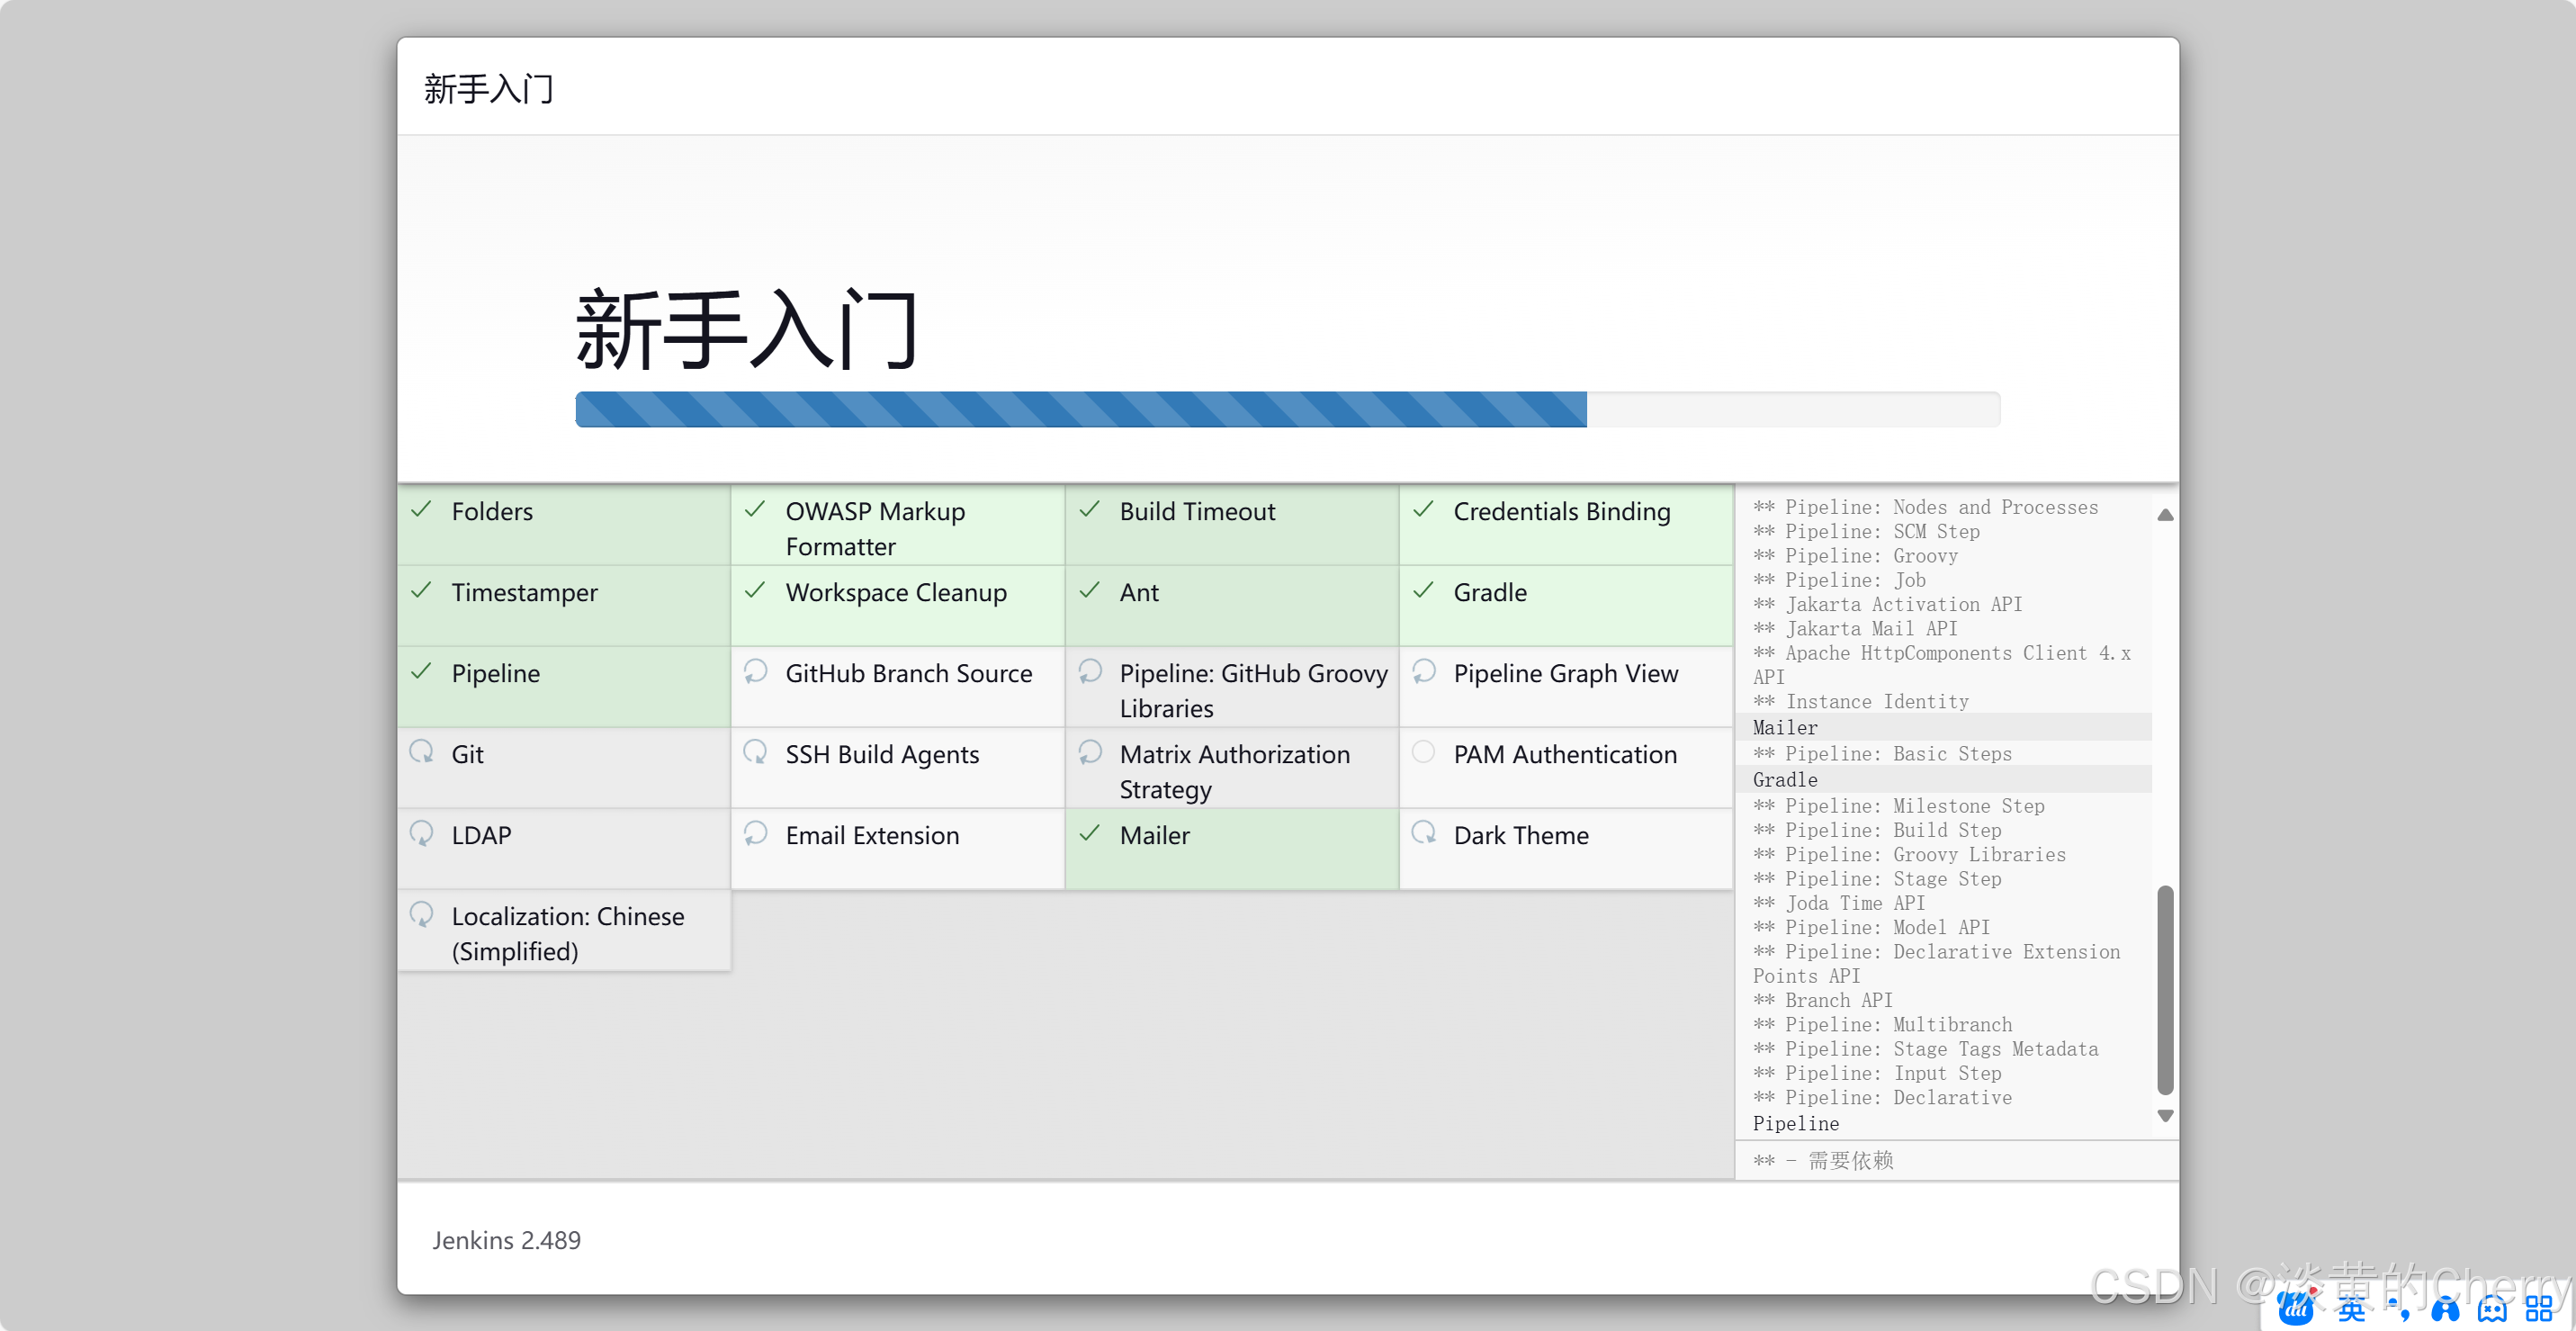This screenshot has width=2576, height=1331.
Task: Click the Gradle entry in the install log
Action: (x=1785, y=779)
